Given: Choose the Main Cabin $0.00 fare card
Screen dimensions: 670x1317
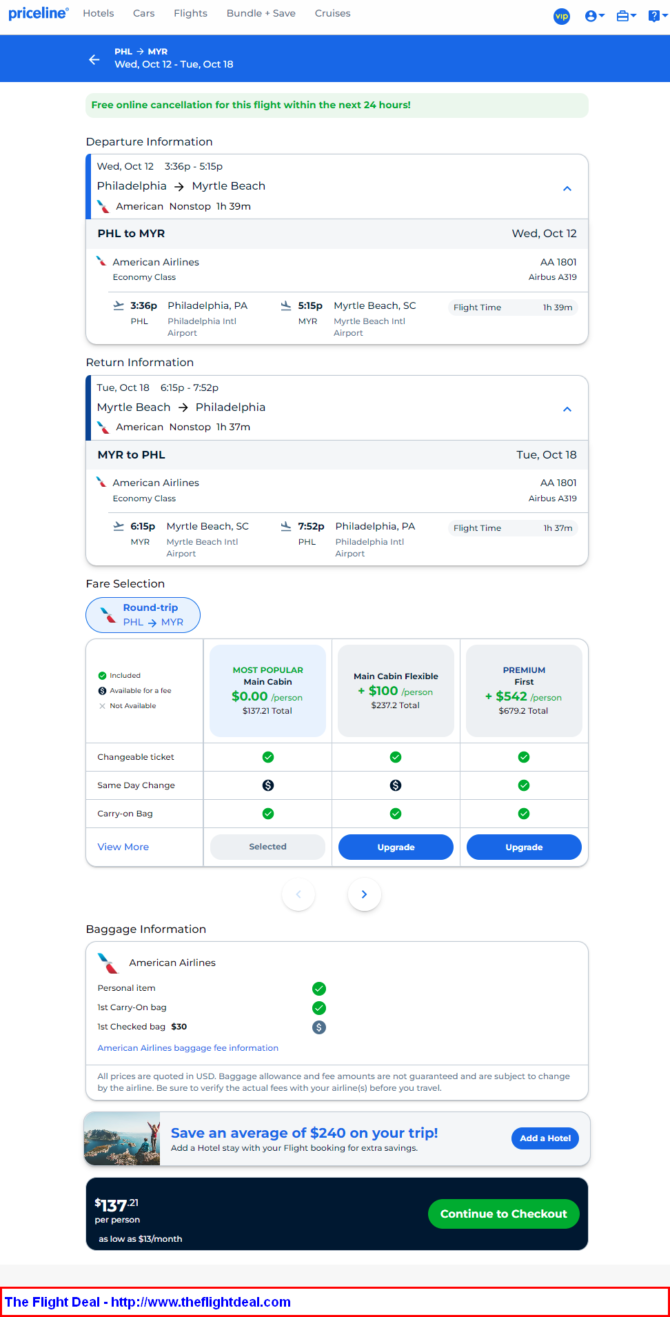Looking at the screenshot, I should pyautogui.click(x=267, y=691).
